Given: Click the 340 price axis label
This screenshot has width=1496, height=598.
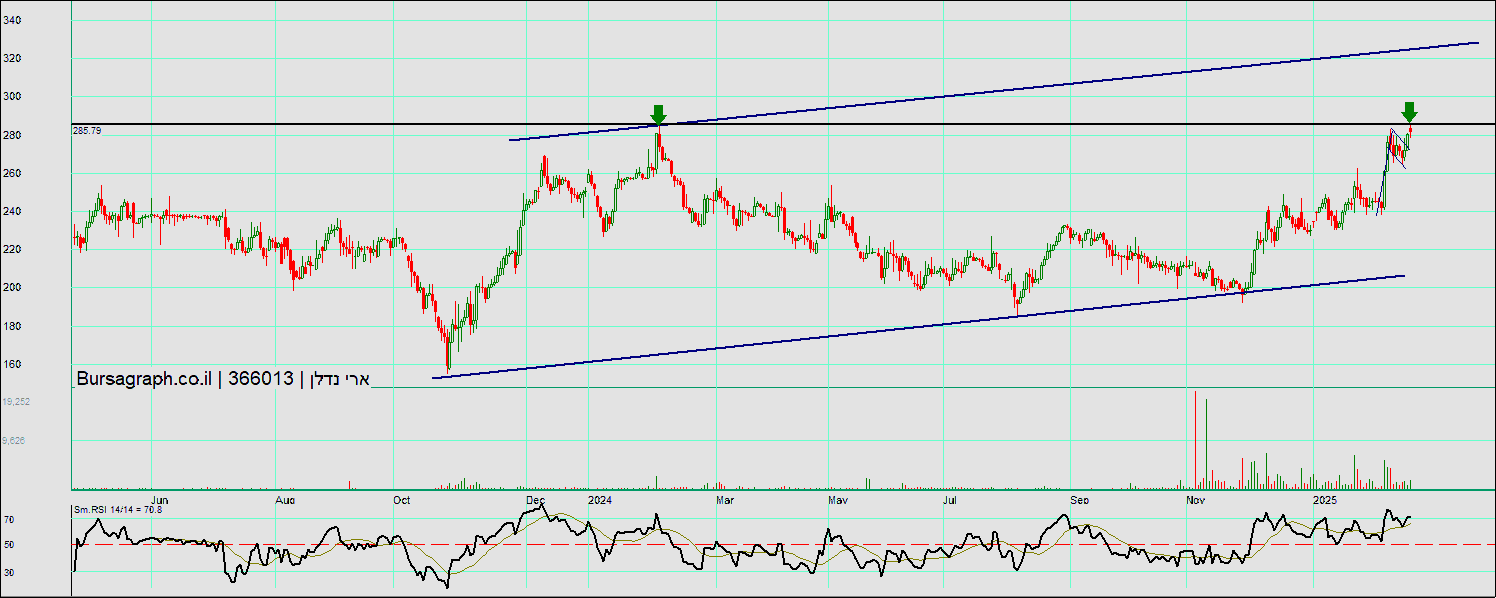Looking at the screenshot, I should tap(12, 20).
